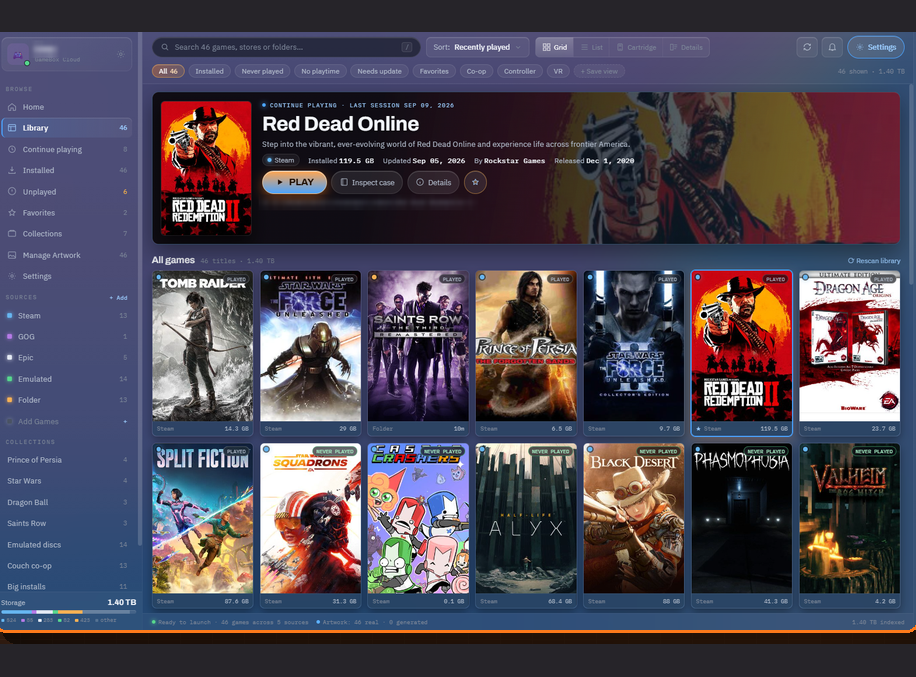This screenshot has width=916, height=677.
Task: Open the Star Wars collection
Action: click(x=67, y=481)
